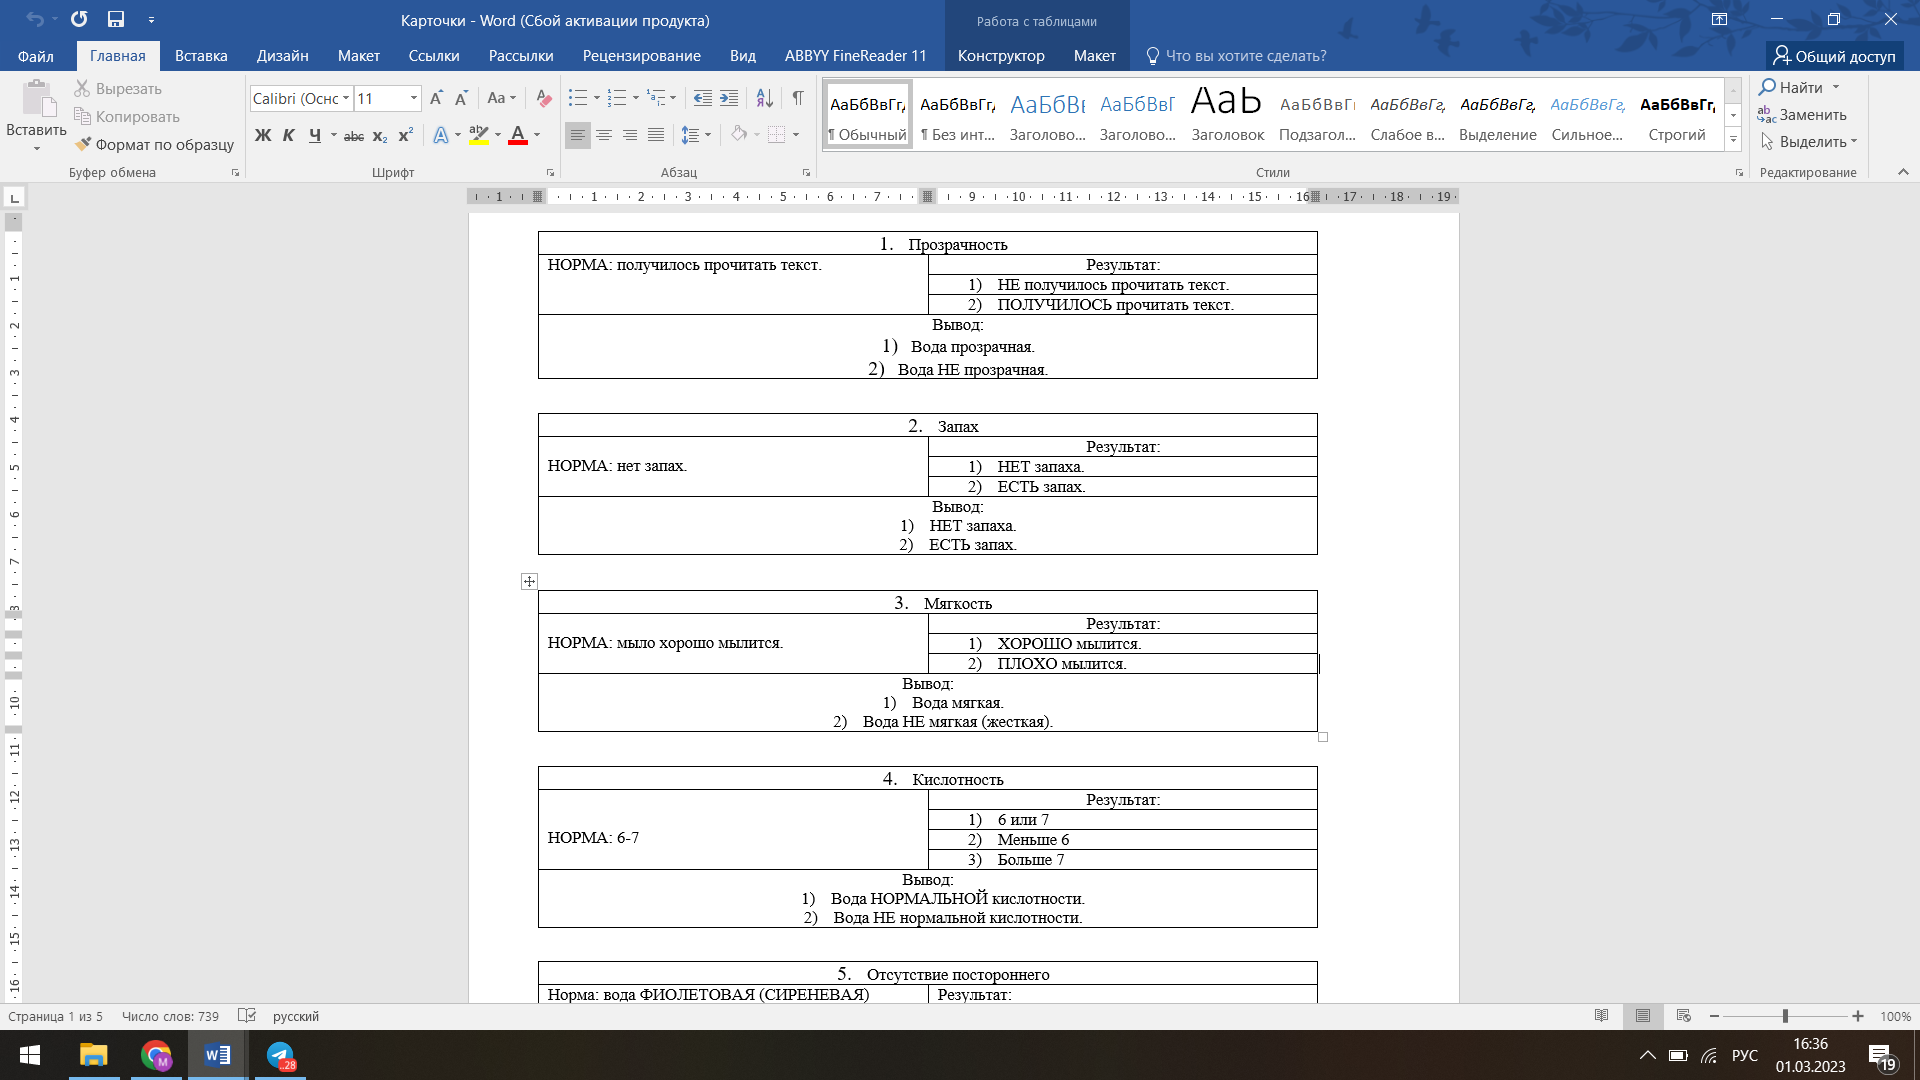
Task: Open the line spacing options
Action: click(x=690, y=135)
